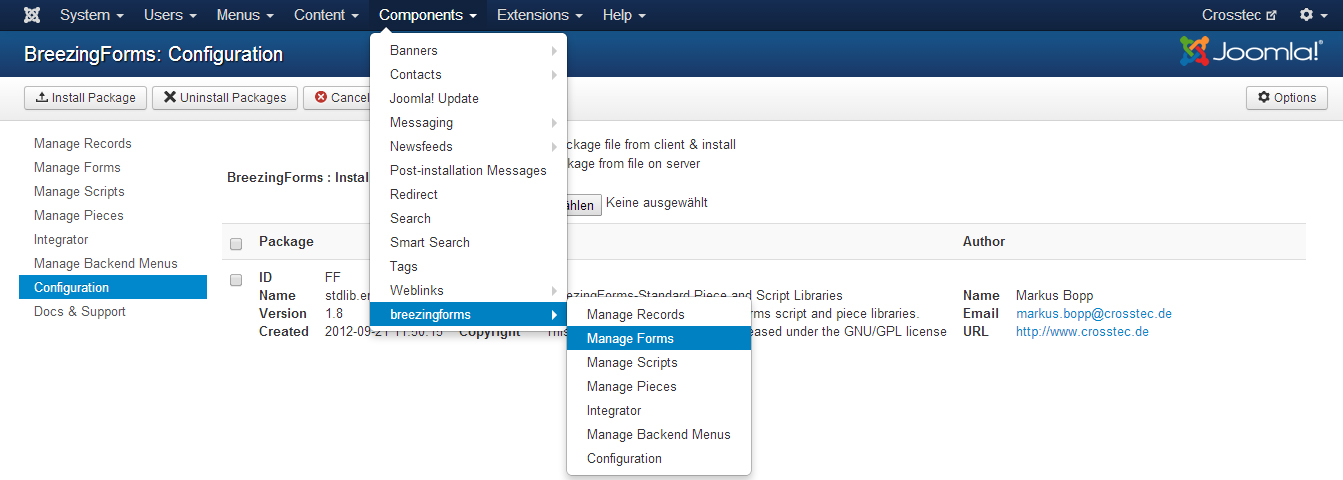Select Post-installation Messages entry
Screen dimensions: 1343x480
point(468,171)
